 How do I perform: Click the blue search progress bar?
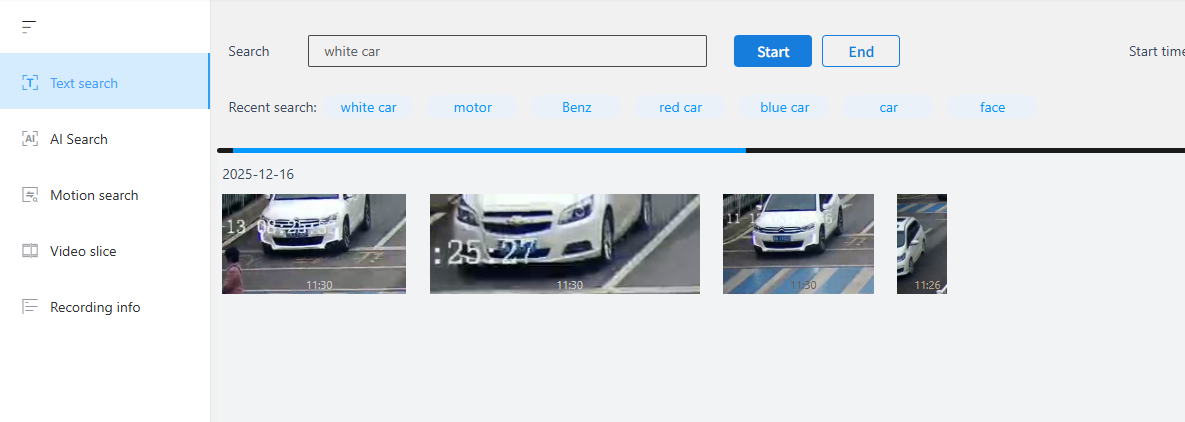click(x=489, y=150)
